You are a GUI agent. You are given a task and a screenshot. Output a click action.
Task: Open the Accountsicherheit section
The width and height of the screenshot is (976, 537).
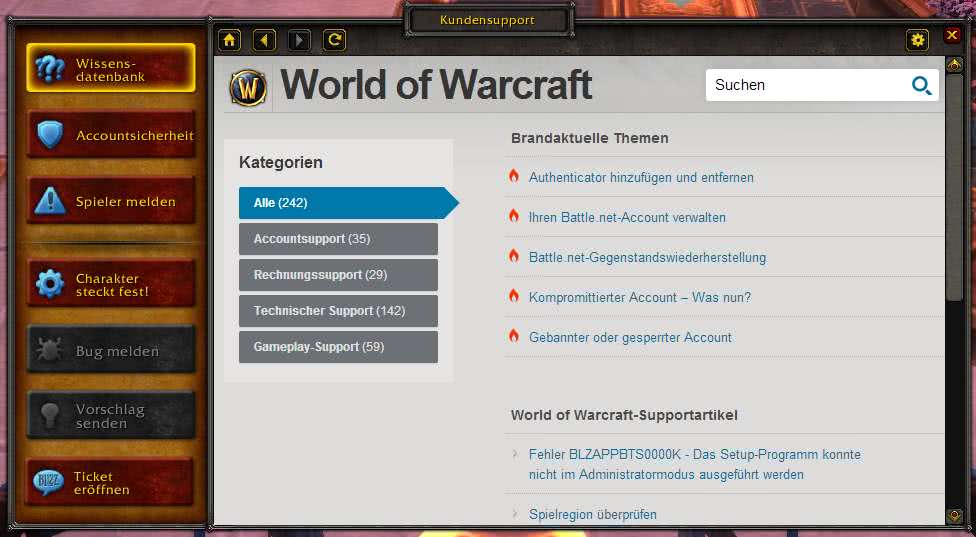pos(111,134)
